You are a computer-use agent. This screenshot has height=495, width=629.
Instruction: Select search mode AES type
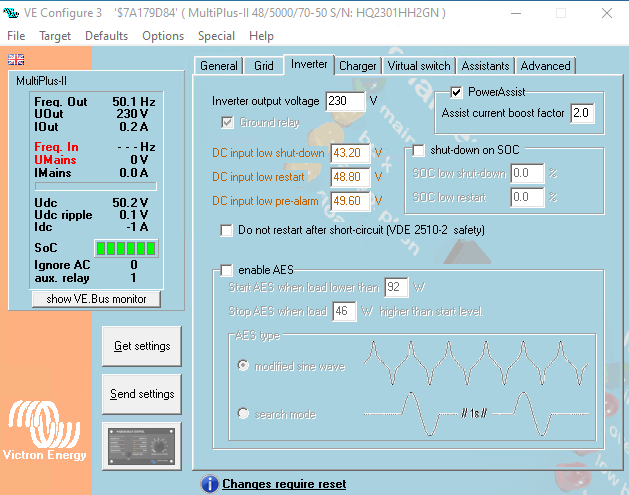click(x=243, y=413)
